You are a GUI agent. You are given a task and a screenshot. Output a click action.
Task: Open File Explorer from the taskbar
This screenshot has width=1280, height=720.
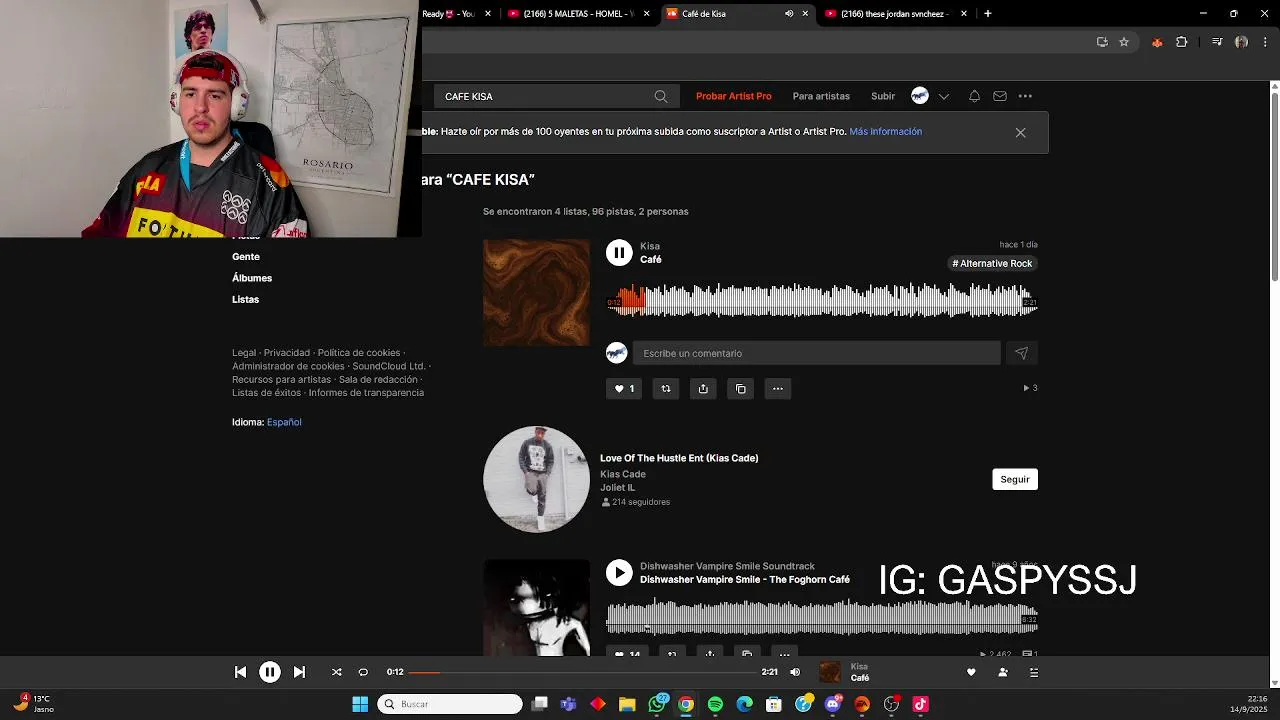click(x=627, y=704)
